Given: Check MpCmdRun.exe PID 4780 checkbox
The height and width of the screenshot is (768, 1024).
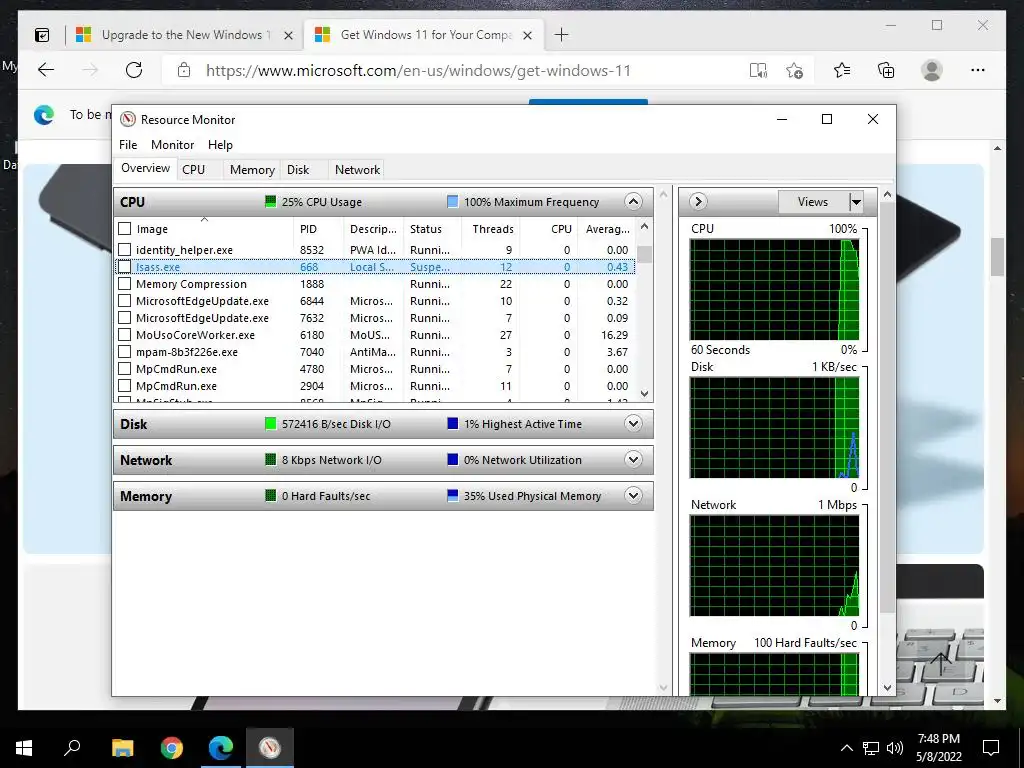Looking at the screenshot, I should 125,369.
